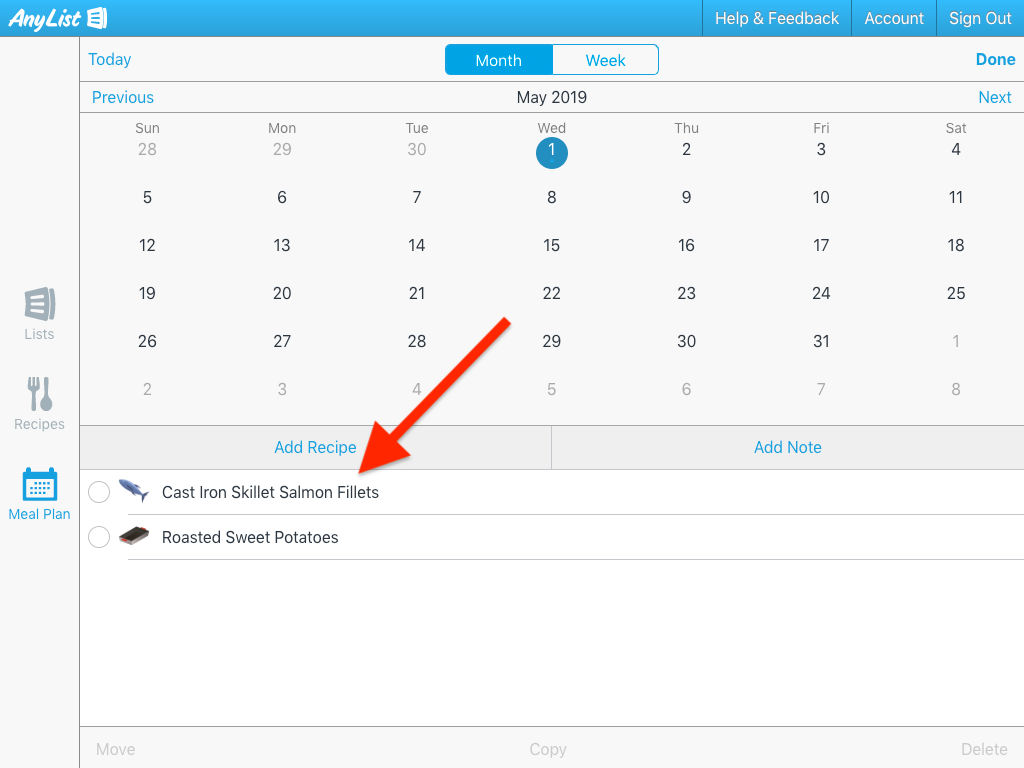
Task: Click the AnyList logo
Action: point(58,18)
